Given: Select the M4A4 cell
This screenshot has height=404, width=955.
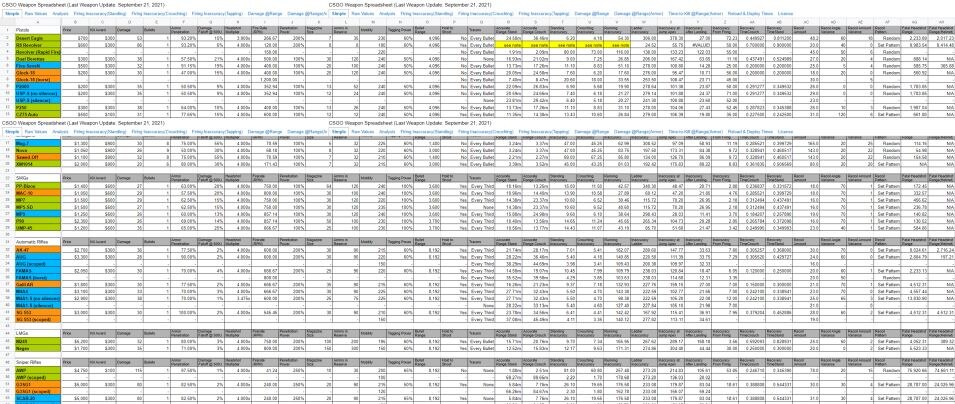Looking at the screenshot, I should coord(37,291).
